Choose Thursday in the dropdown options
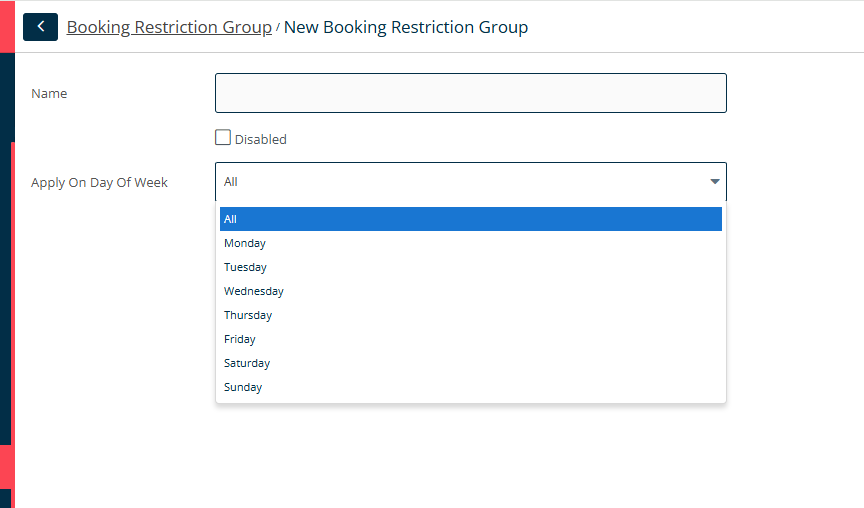The height and width of the screenshot is (508, 864). tap(248, 315)
